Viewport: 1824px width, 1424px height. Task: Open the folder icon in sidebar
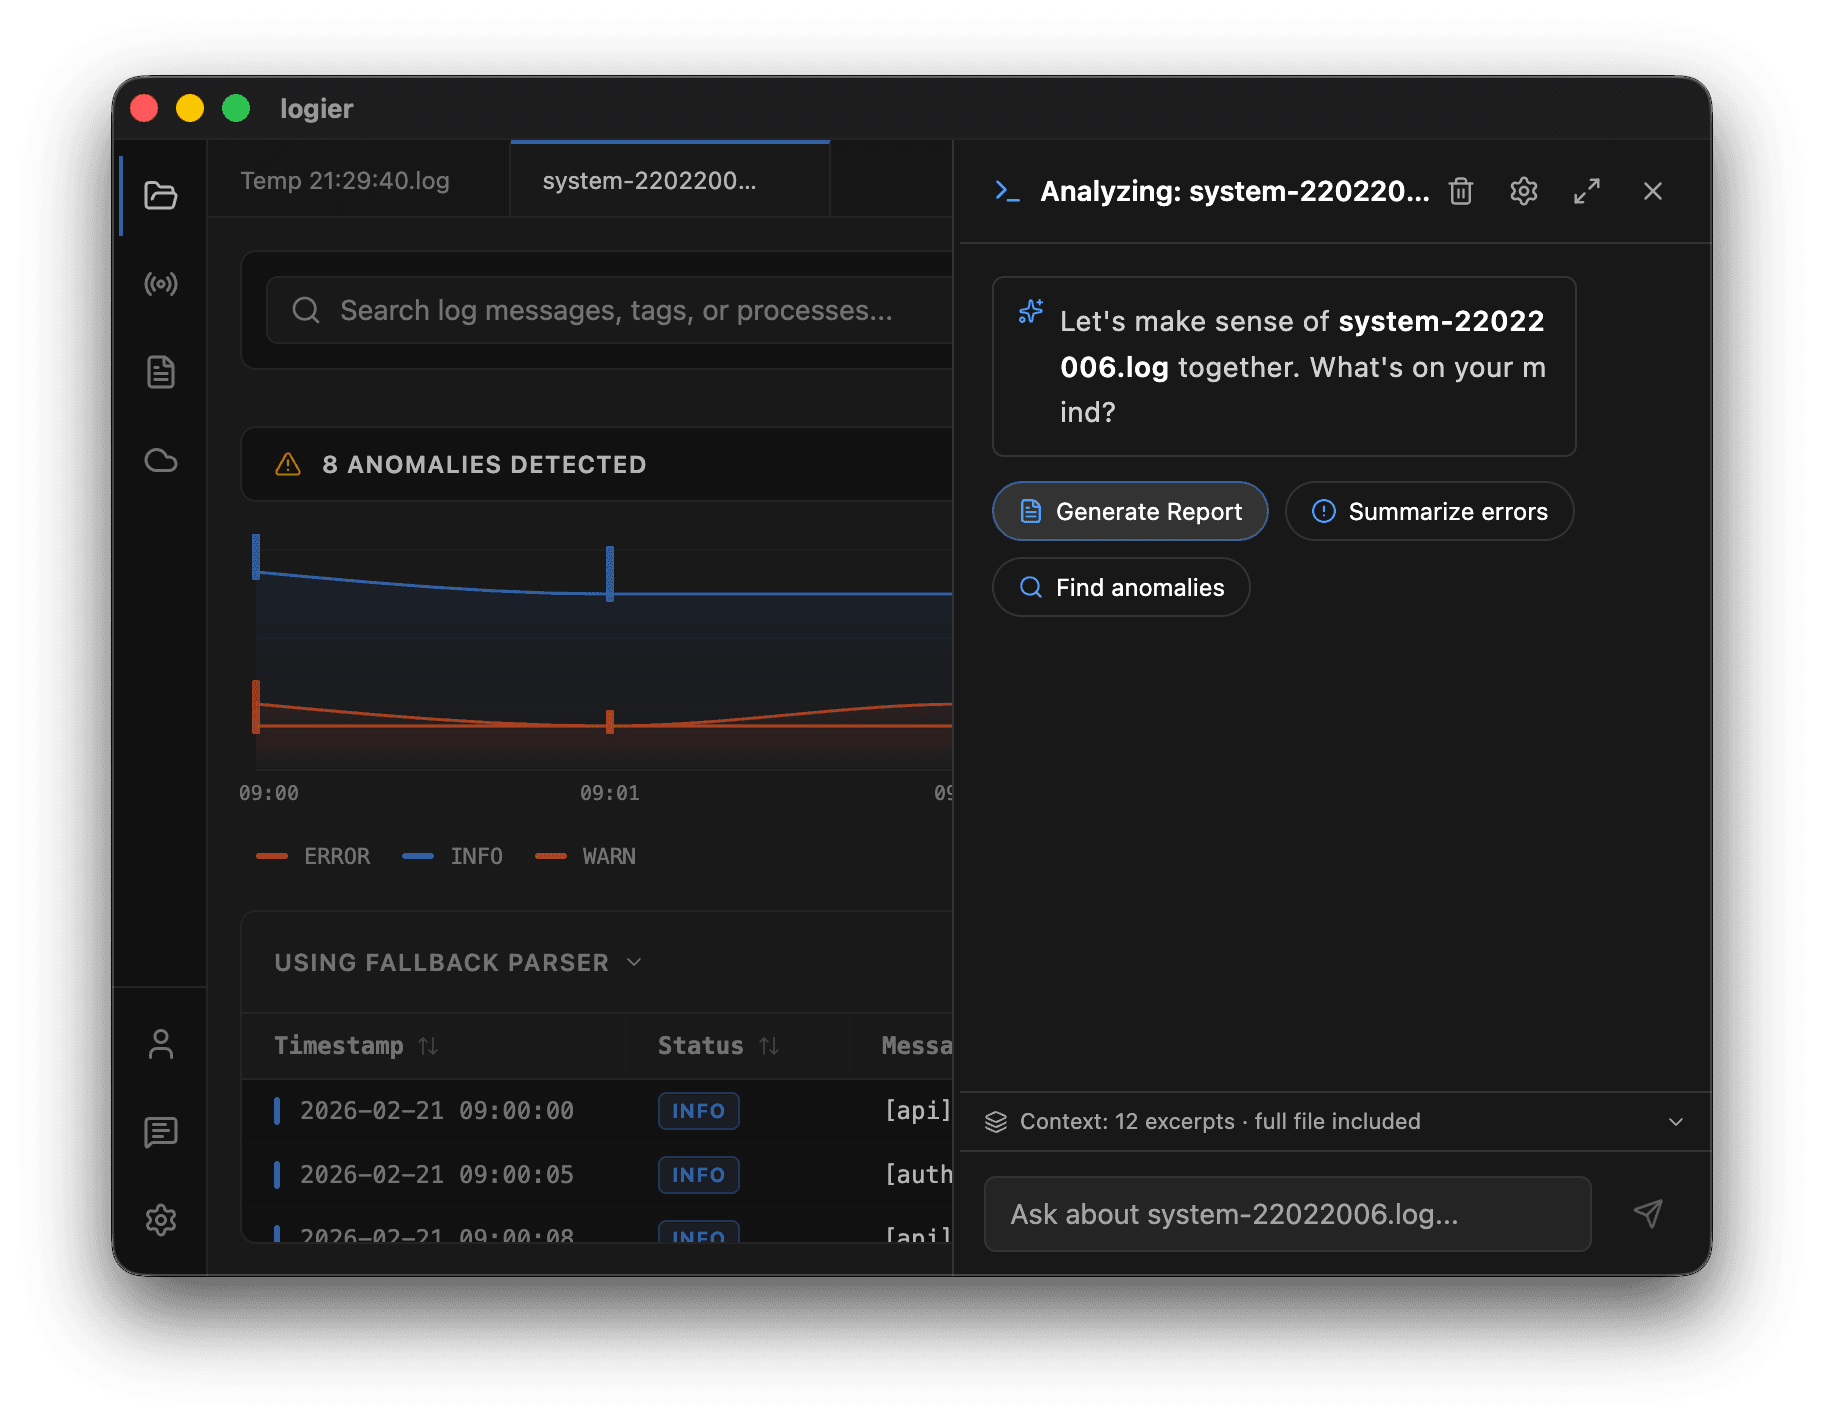coord(161,195)
